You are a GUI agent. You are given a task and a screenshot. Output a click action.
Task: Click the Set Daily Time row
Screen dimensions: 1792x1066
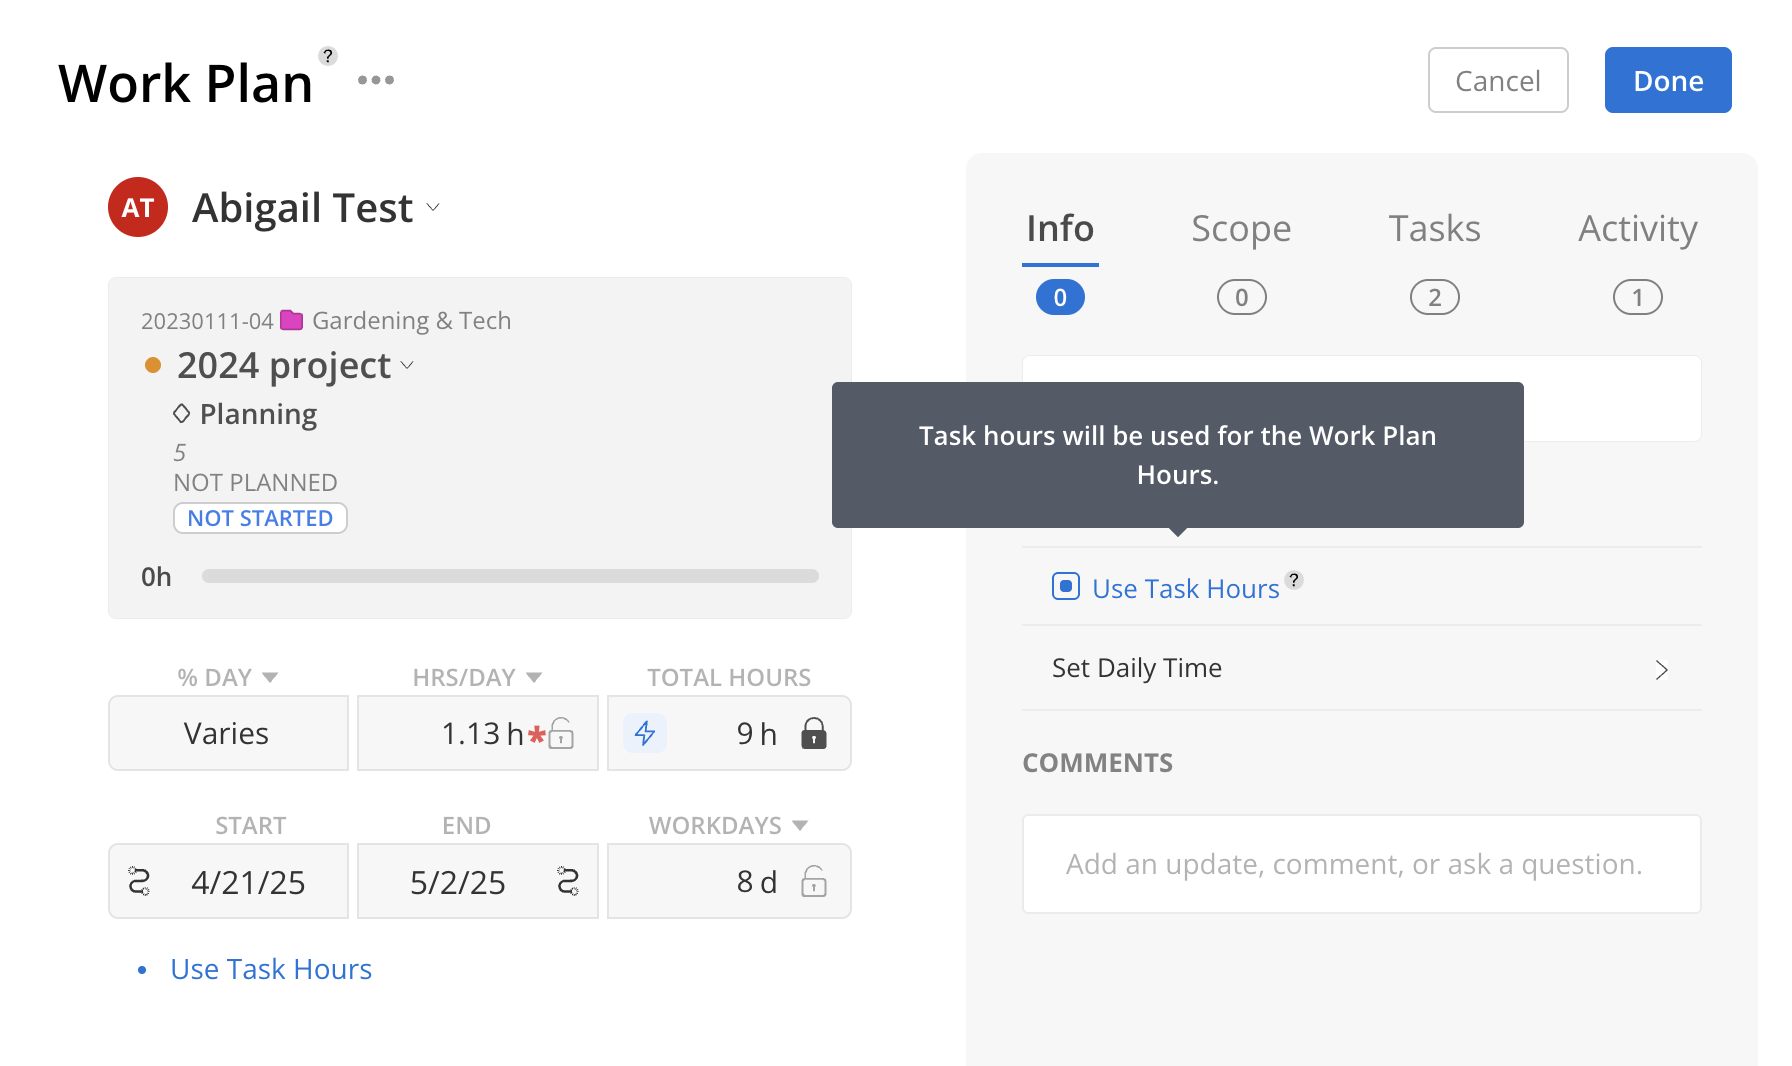tap(1361, 668)
